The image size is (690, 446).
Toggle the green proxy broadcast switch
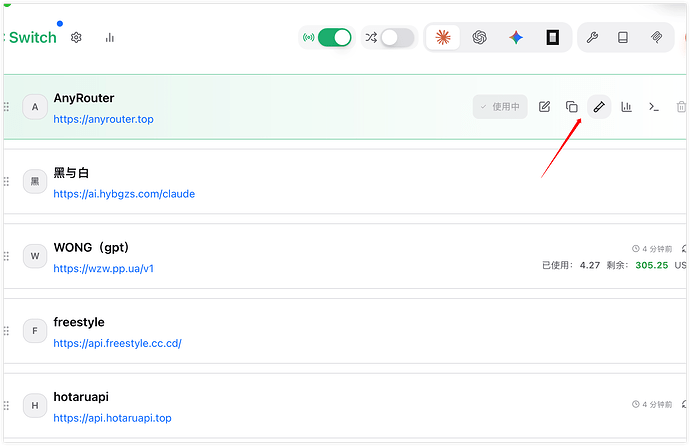coord(334,37)
